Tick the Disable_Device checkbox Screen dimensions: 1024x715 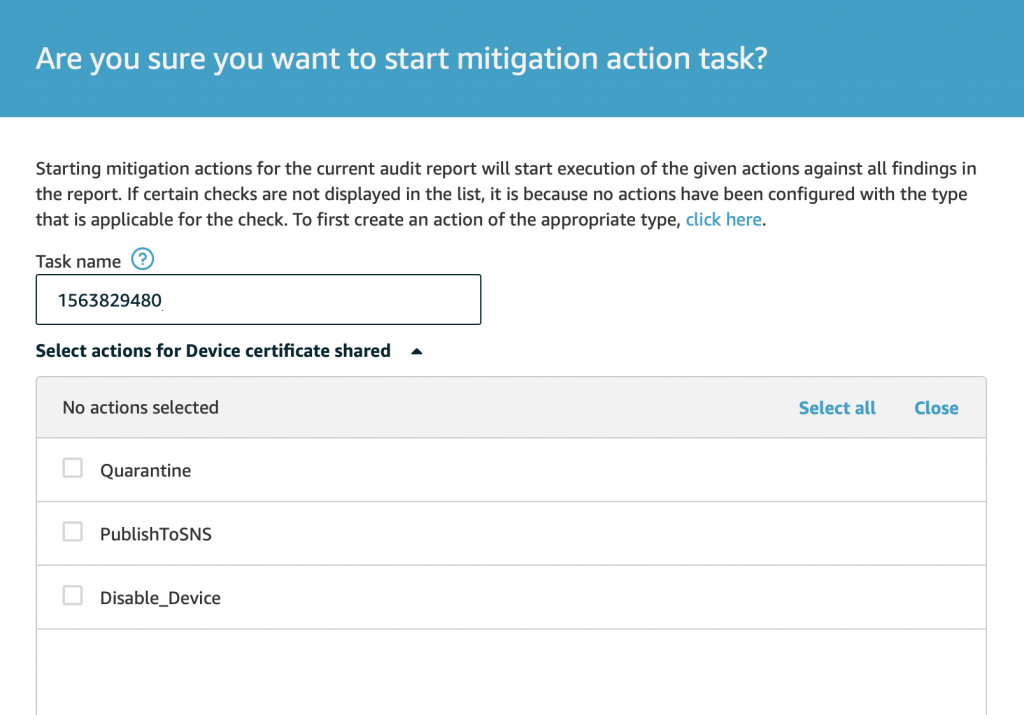click(73, 597)
